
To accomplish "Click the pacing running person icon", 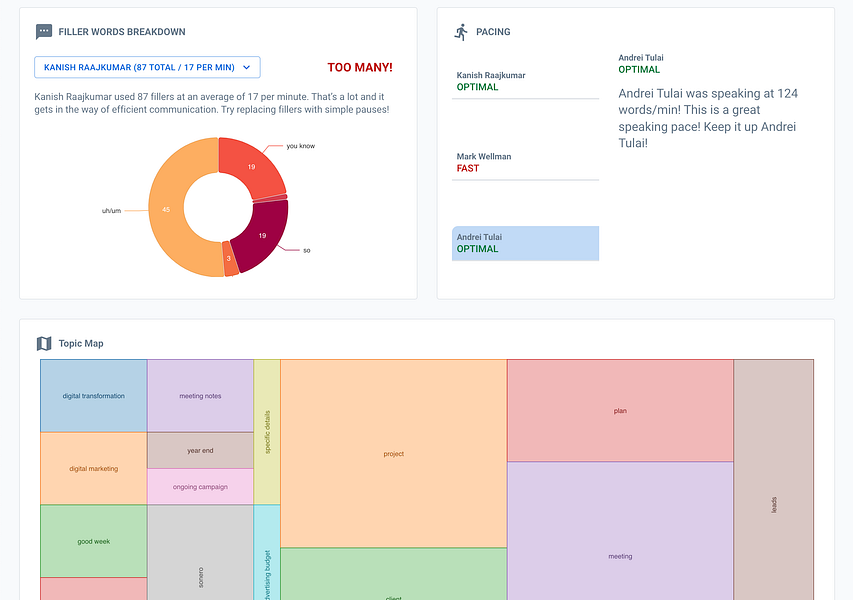I will pos(461,32).
